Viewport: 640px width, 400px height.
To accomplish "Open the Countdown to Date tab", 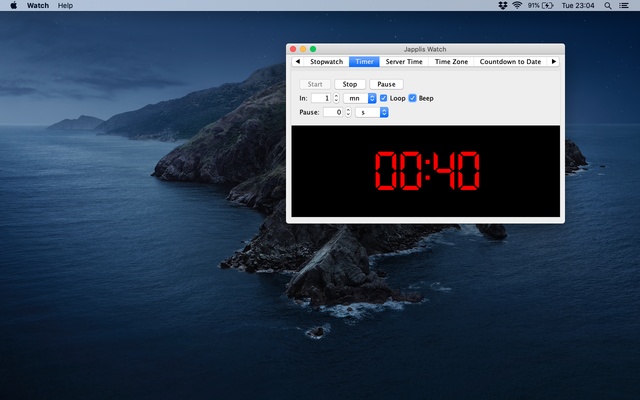I will 510,62.
